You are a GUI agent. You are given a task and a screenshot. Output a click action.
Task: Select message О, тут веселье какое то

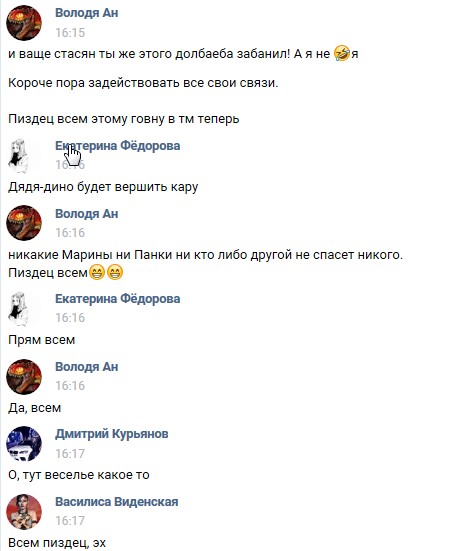[79, 475]
